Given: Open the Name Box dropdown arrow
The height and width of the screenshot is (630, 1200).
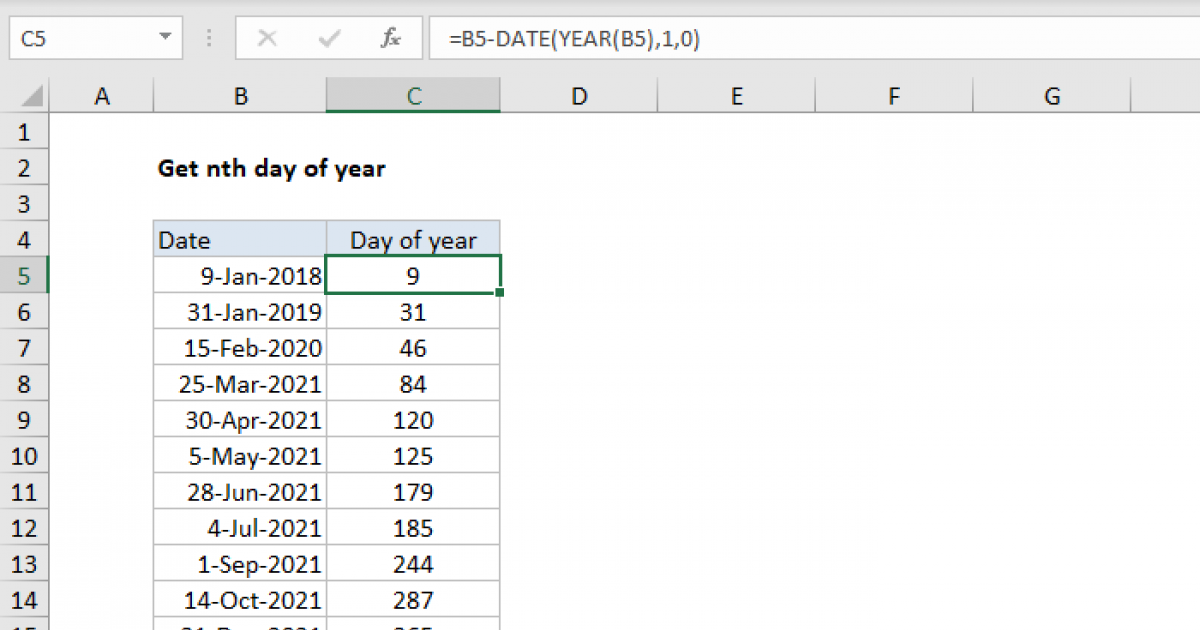Looking at the screenshot, I should pos(165,37).
